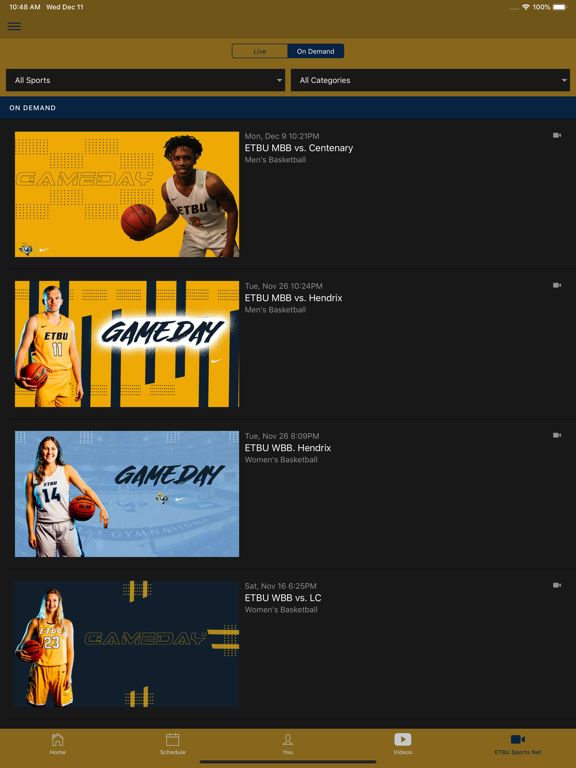This screenshot has height=768, width=576.
Task: Tap the Wed Dec 11 date in status bar
Action: click(x=65, y=7)
